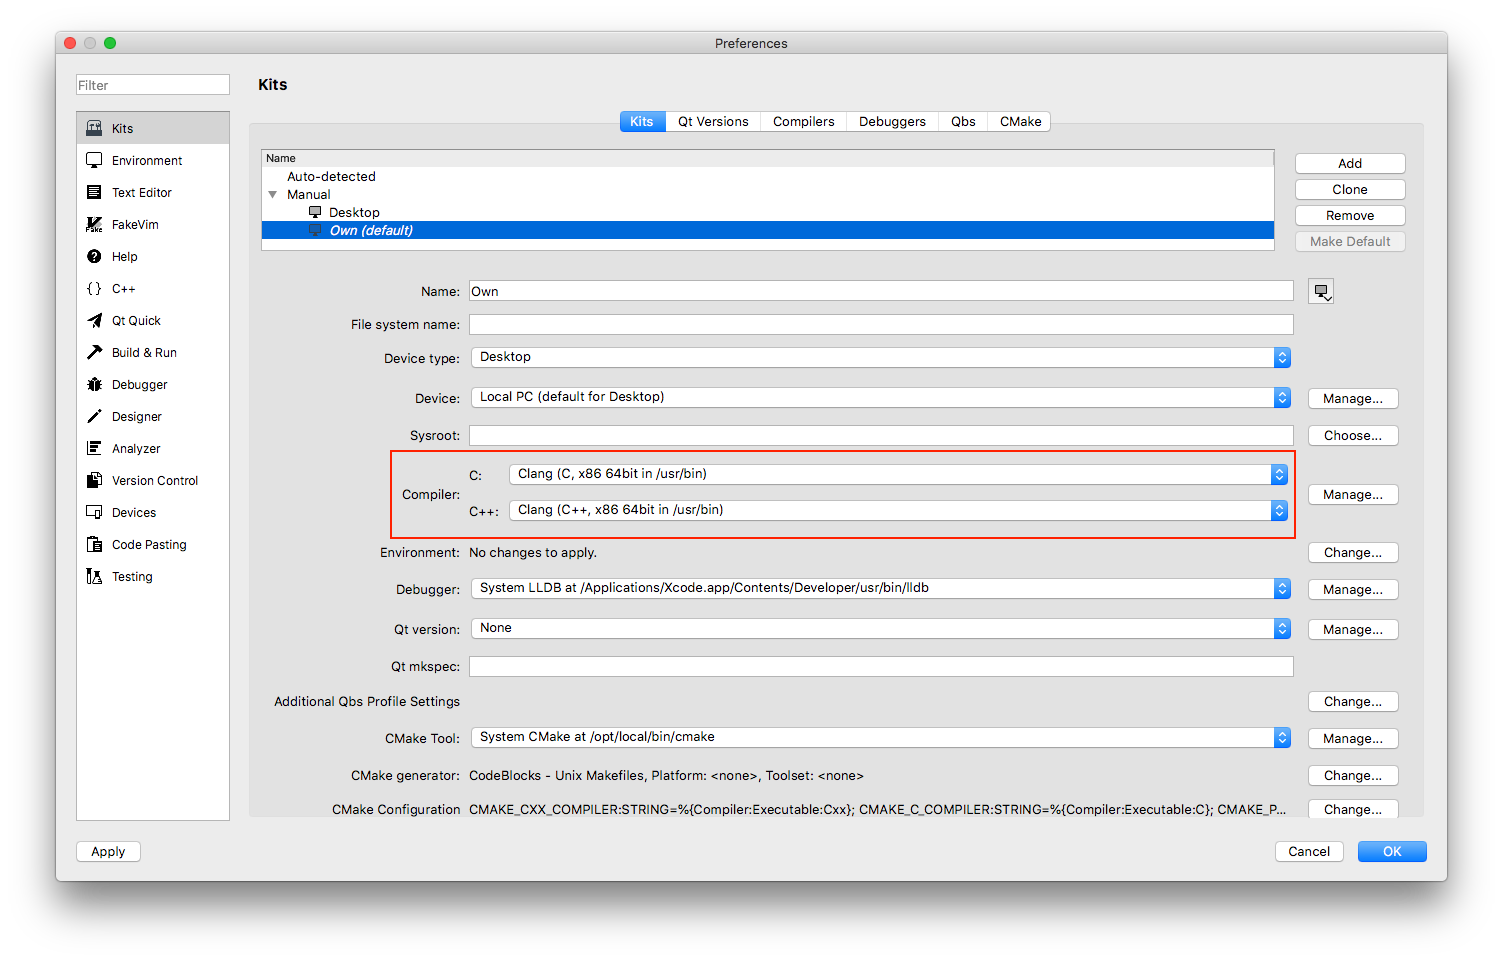Collapse the Manual kits tree group

(x=272, y=195)
